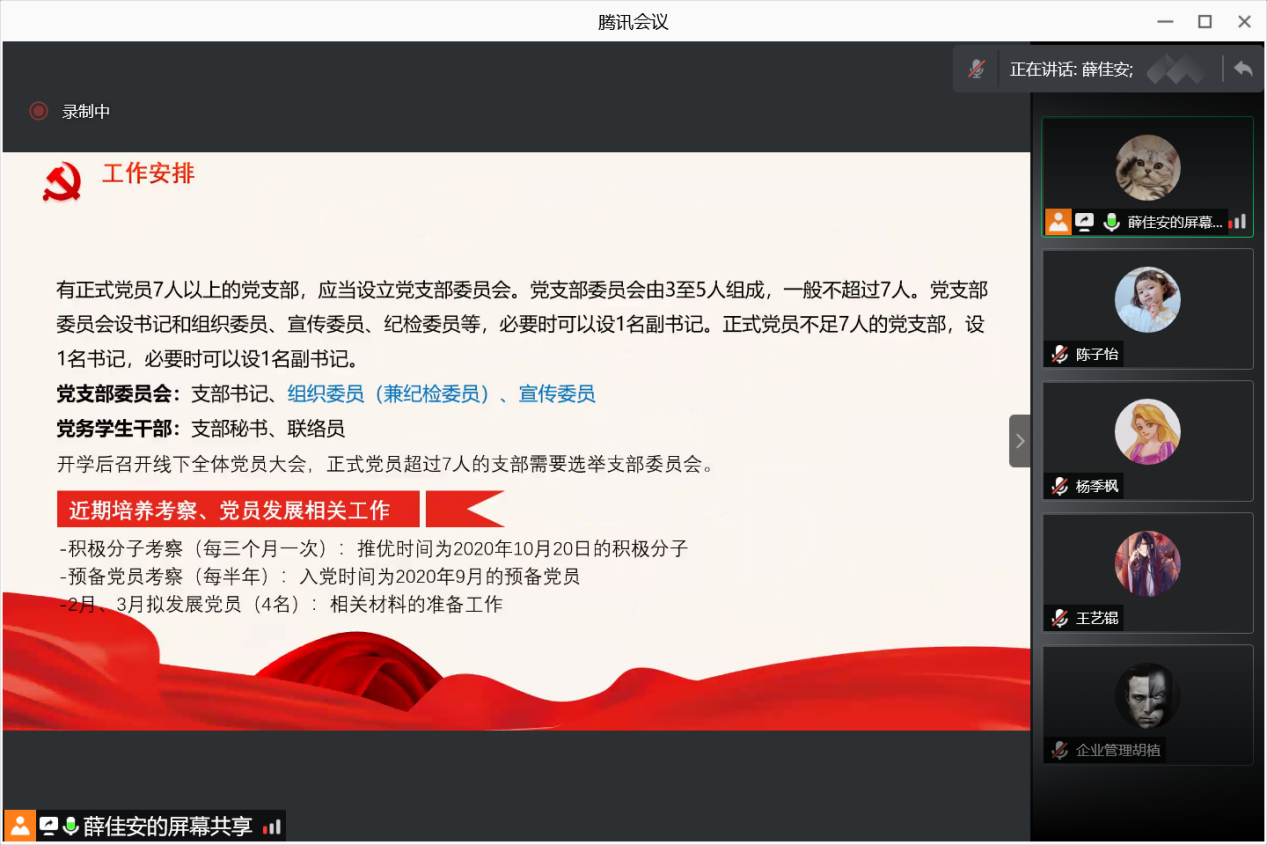Collapse participant sidebar with chevron arrow
1267x845 pixels.
[1019, 441]
